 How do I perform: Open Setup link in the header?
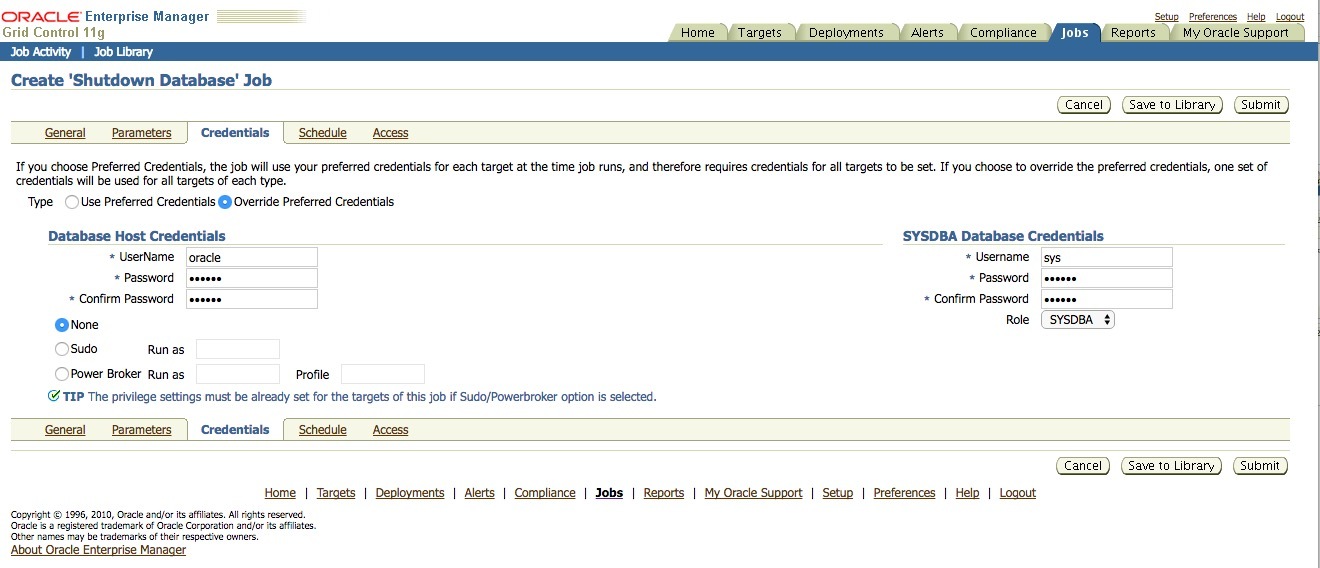click(1167, 17)
